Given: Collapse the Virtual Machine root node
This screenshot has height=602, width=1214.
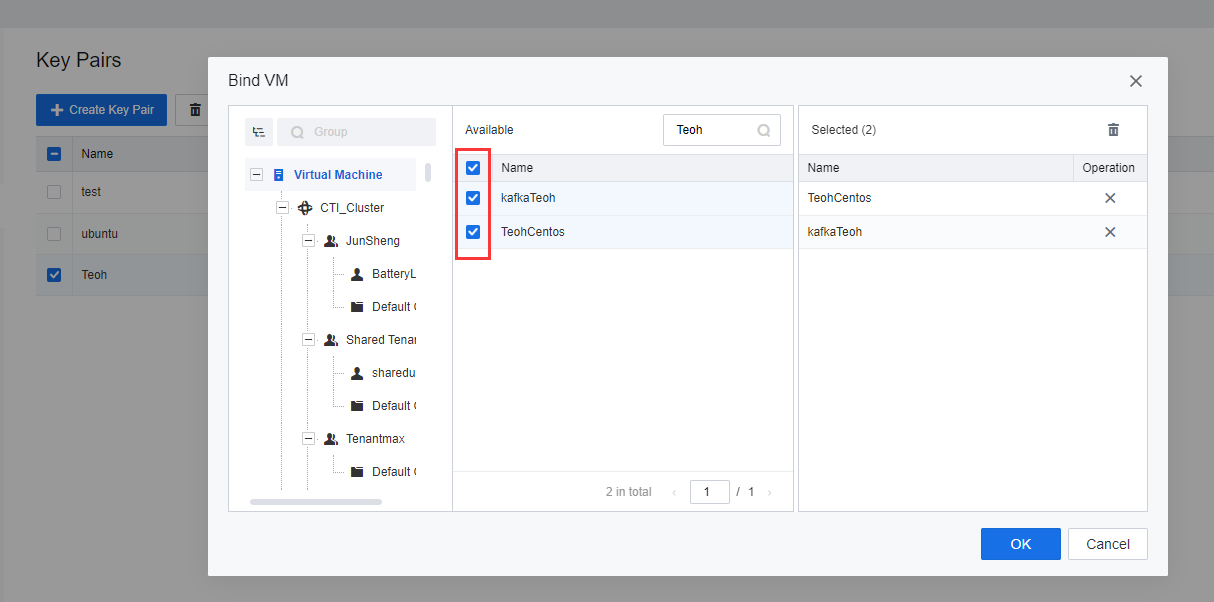Looking at the screenshot, I should click(256, 175).
